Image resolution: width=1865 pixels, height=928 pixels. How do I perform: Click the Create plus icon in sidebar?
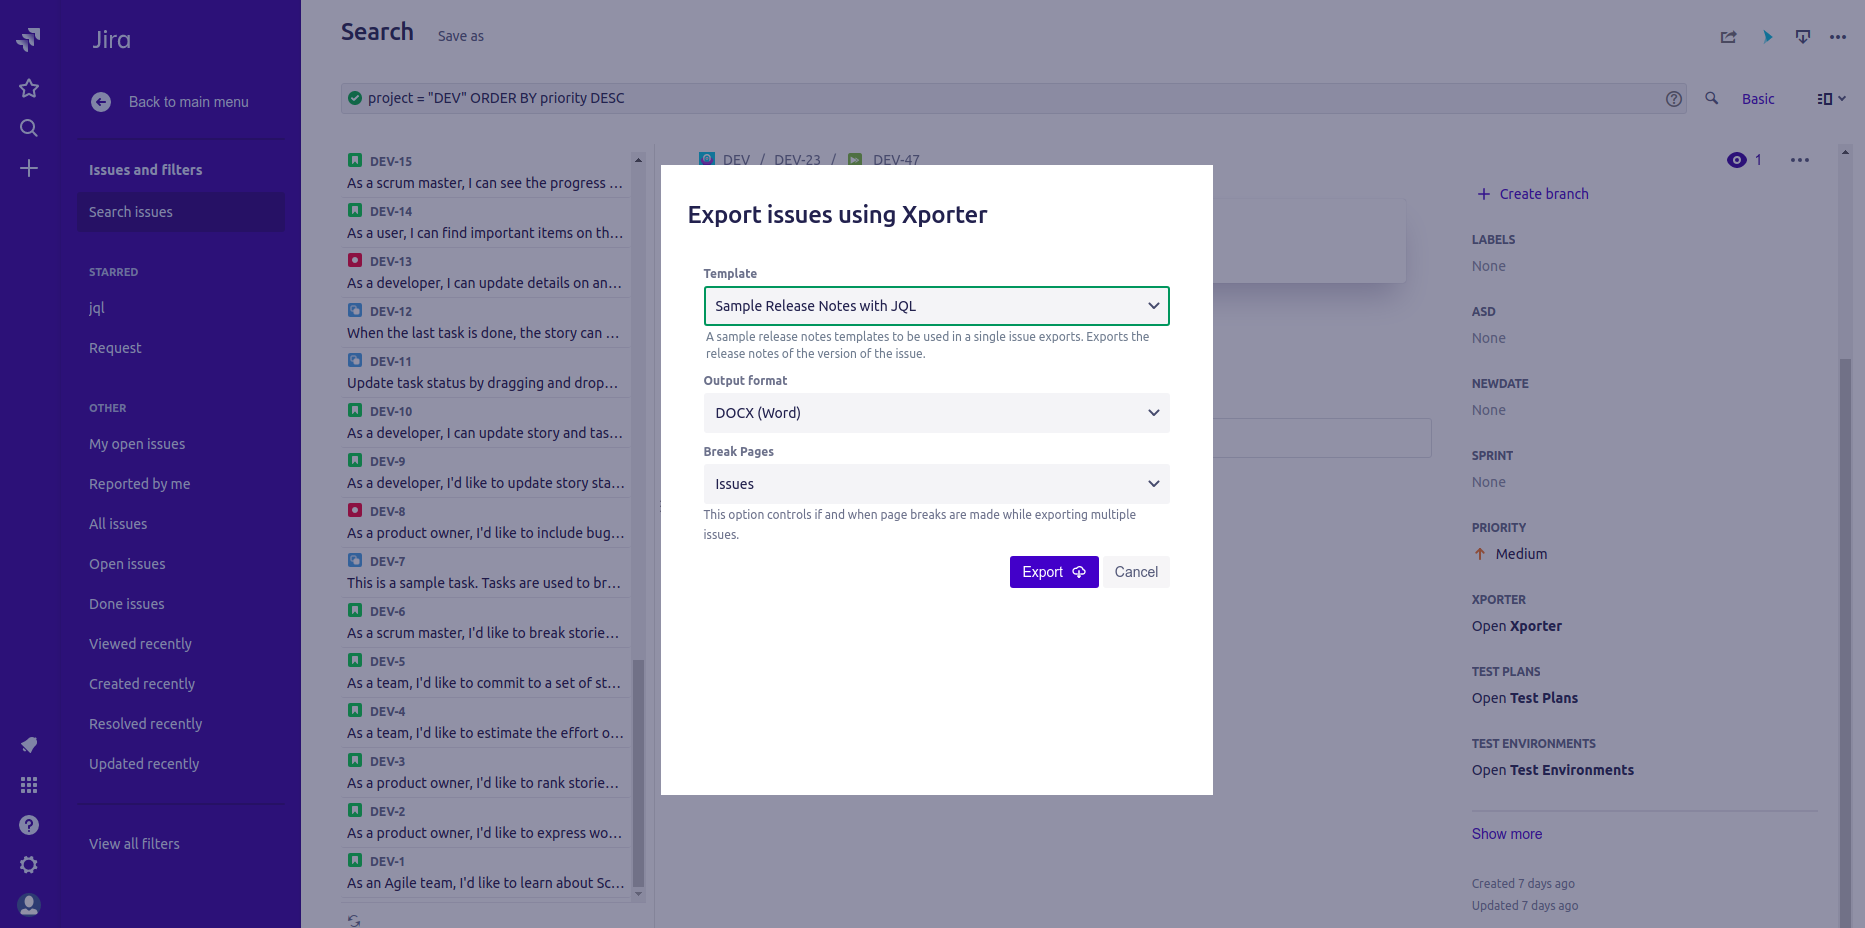[29, 168]
